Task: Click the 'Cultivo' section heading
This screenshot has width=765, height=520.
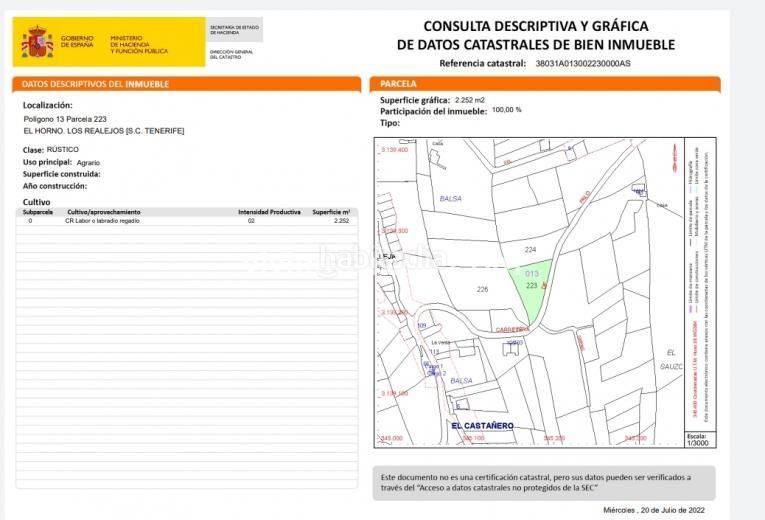Action: pos(37,202)
